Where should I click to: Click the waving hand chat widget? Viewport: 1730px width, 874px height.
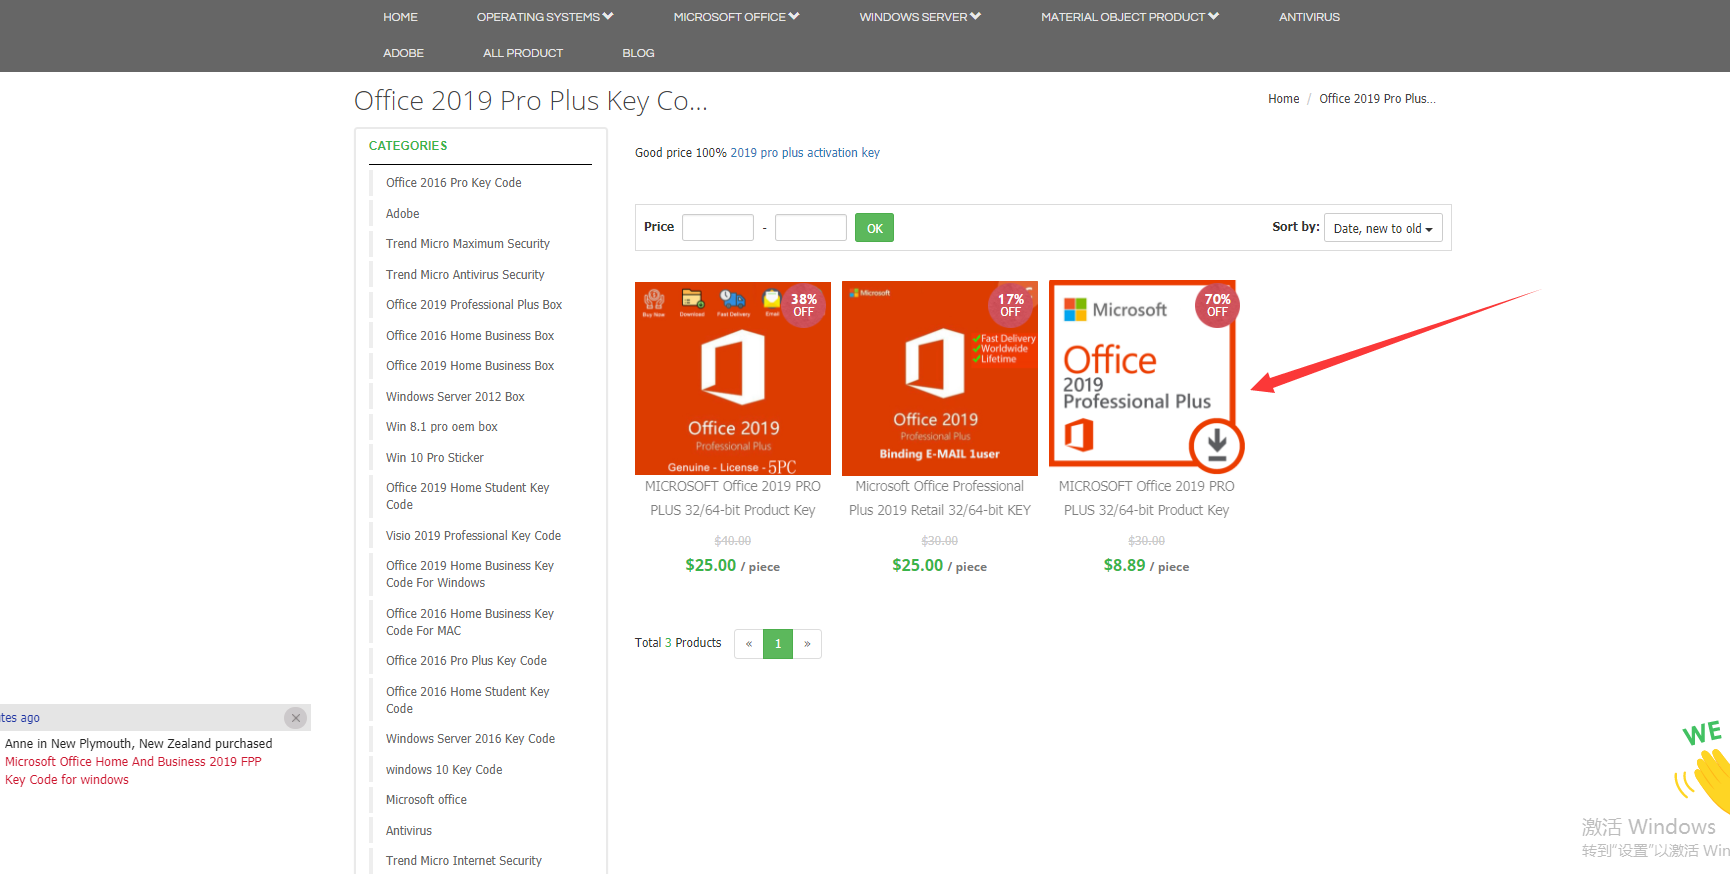(1704, 766)
